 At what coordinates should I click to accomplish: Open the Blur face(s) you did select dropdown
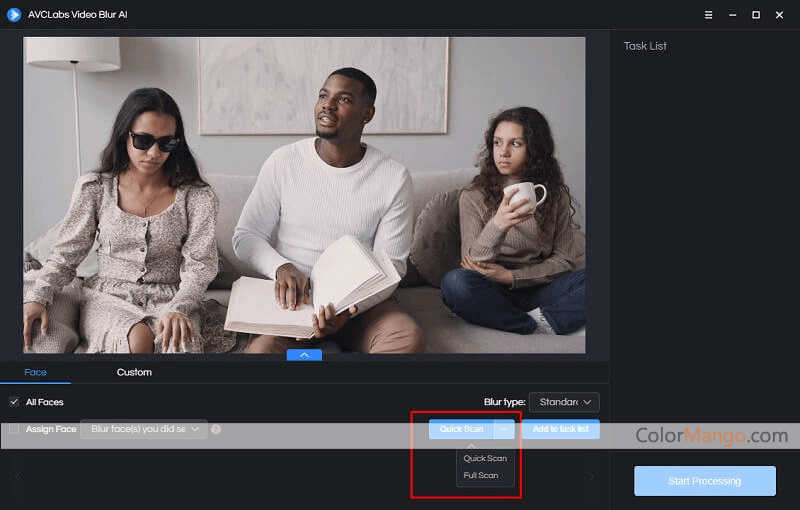(144, 429)
